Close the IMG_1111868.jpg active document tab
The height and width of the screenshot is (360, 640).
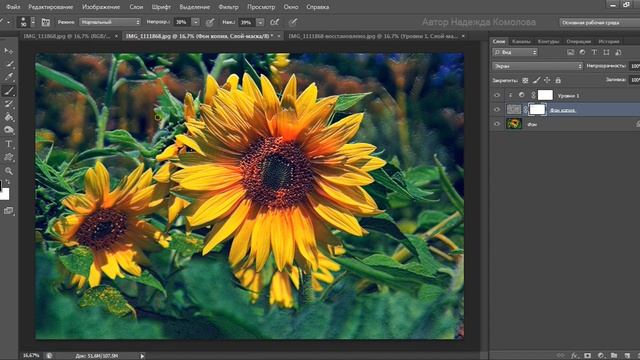279,36
